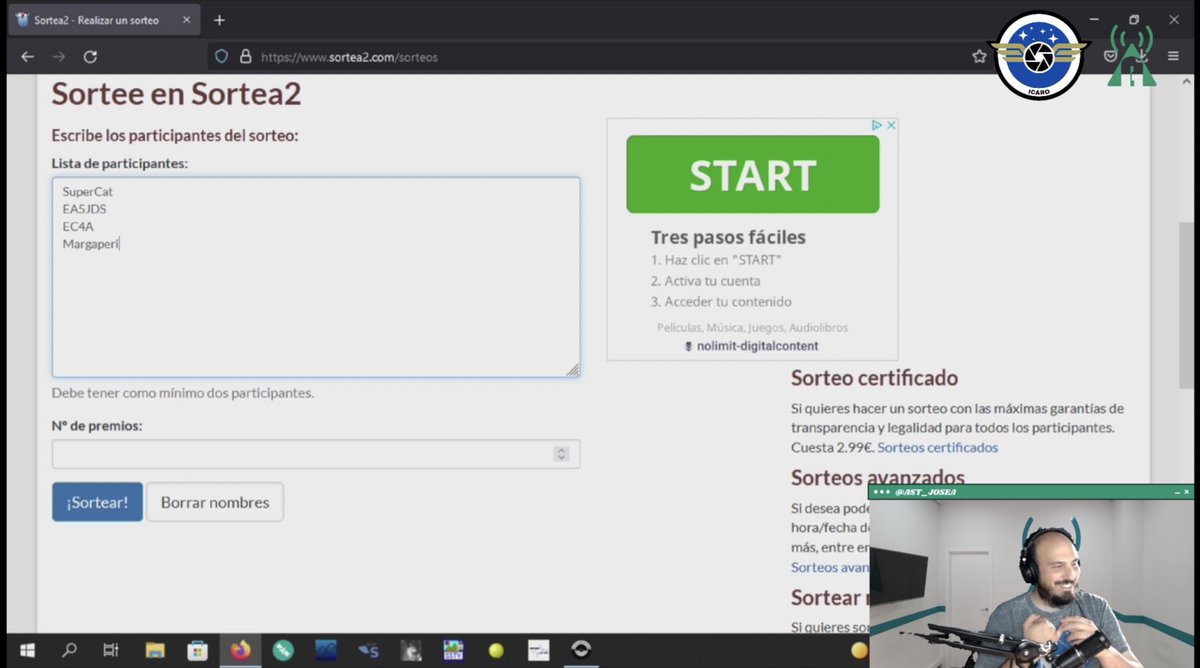The image size is (1200, 668).
Task: Click the Firefox taskbar icon
Action: coord(240,650)
